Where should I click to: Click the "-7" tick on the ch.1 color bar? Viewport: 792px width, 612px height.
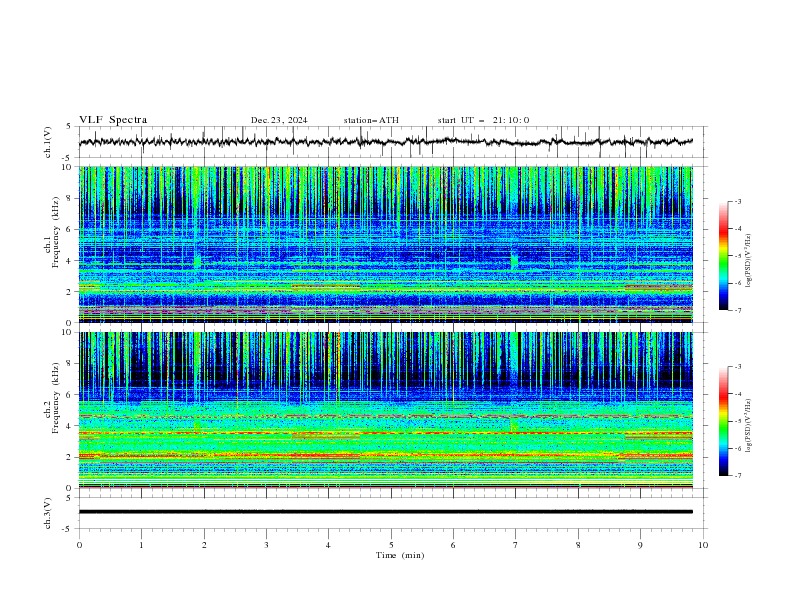(x=738, y=310)
